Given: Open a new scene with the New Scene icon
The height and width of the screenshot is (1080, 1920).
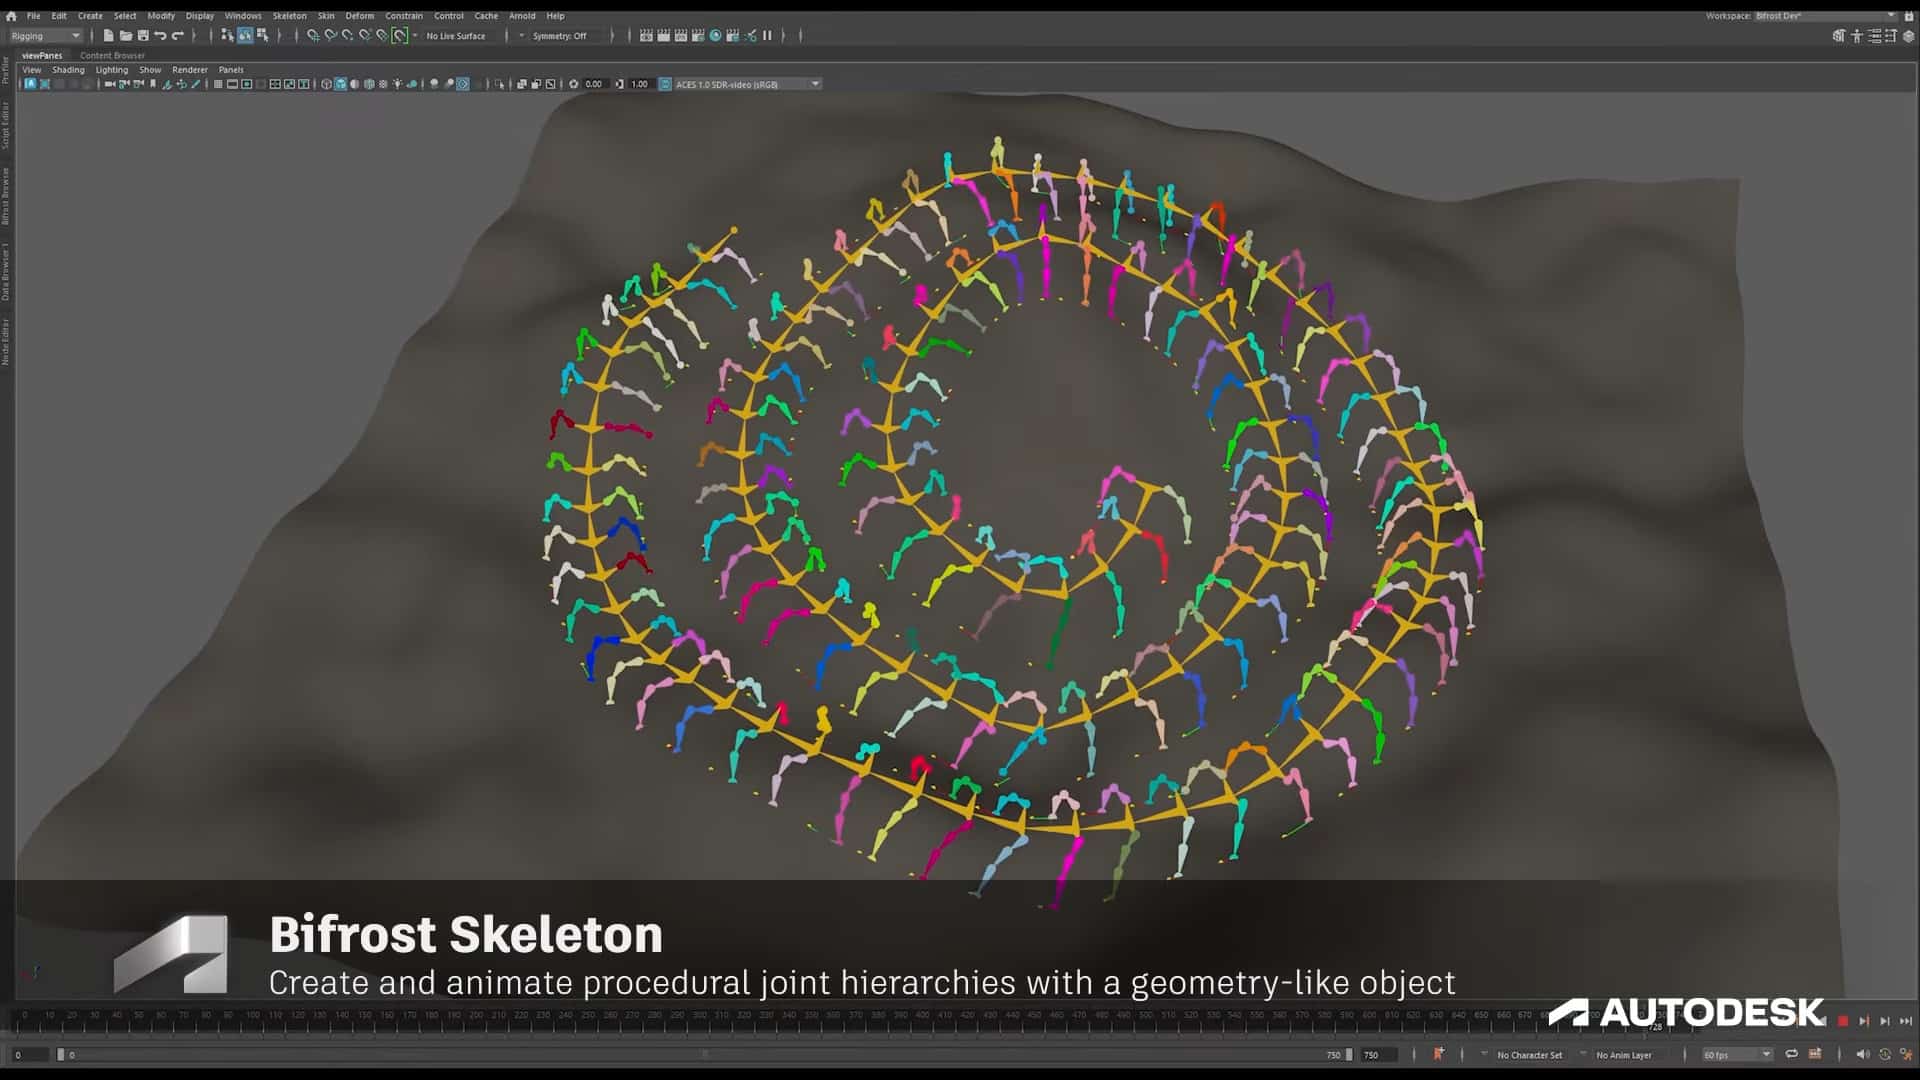Looking at the screenshot, I should click(108, 36).
